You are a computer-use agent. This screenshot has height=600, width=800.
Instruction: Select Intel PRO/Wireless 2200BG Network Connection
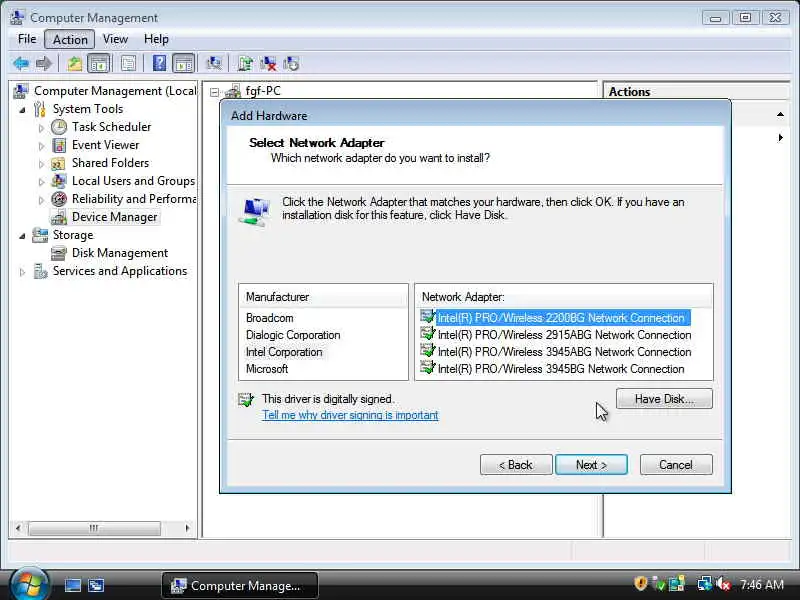555,318
